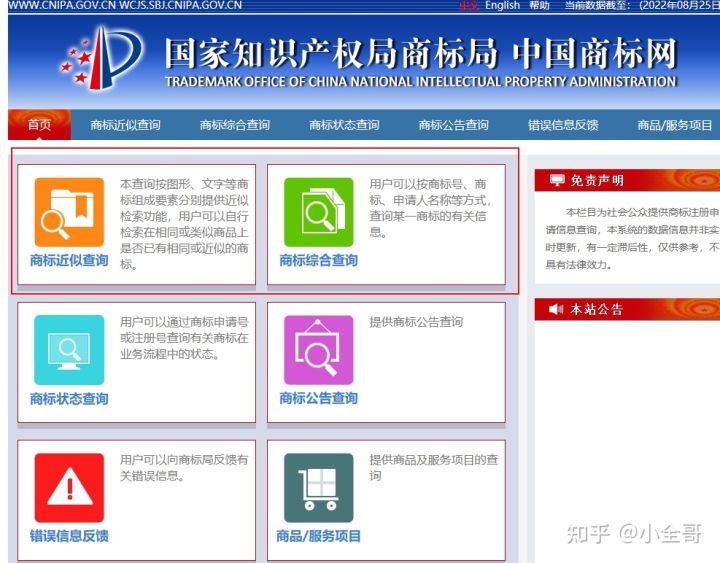Image resolution: width=720 pixels, height=563 pixels.
Task: Switch language via the English link
Action: (x=502, y=5)
